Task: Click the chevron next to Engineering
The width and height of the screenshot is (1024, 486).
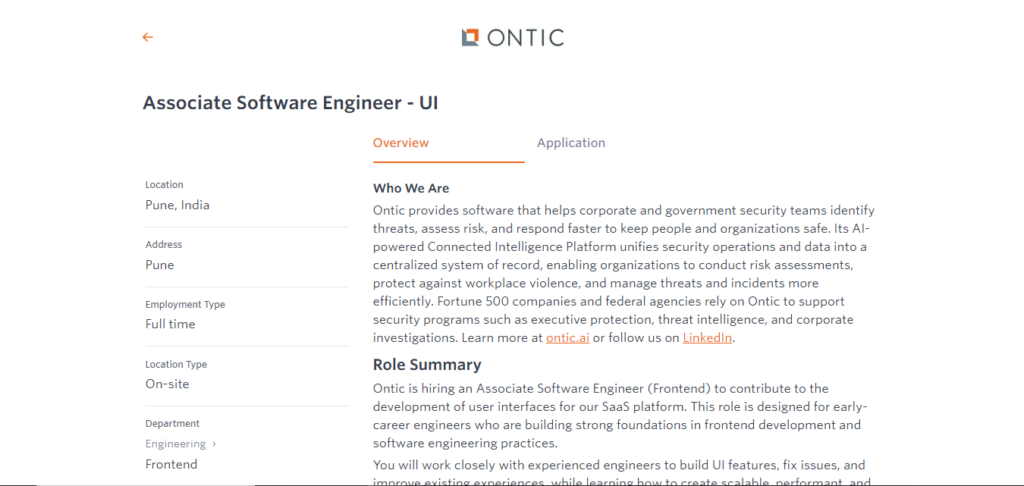Action: point(214,444)
